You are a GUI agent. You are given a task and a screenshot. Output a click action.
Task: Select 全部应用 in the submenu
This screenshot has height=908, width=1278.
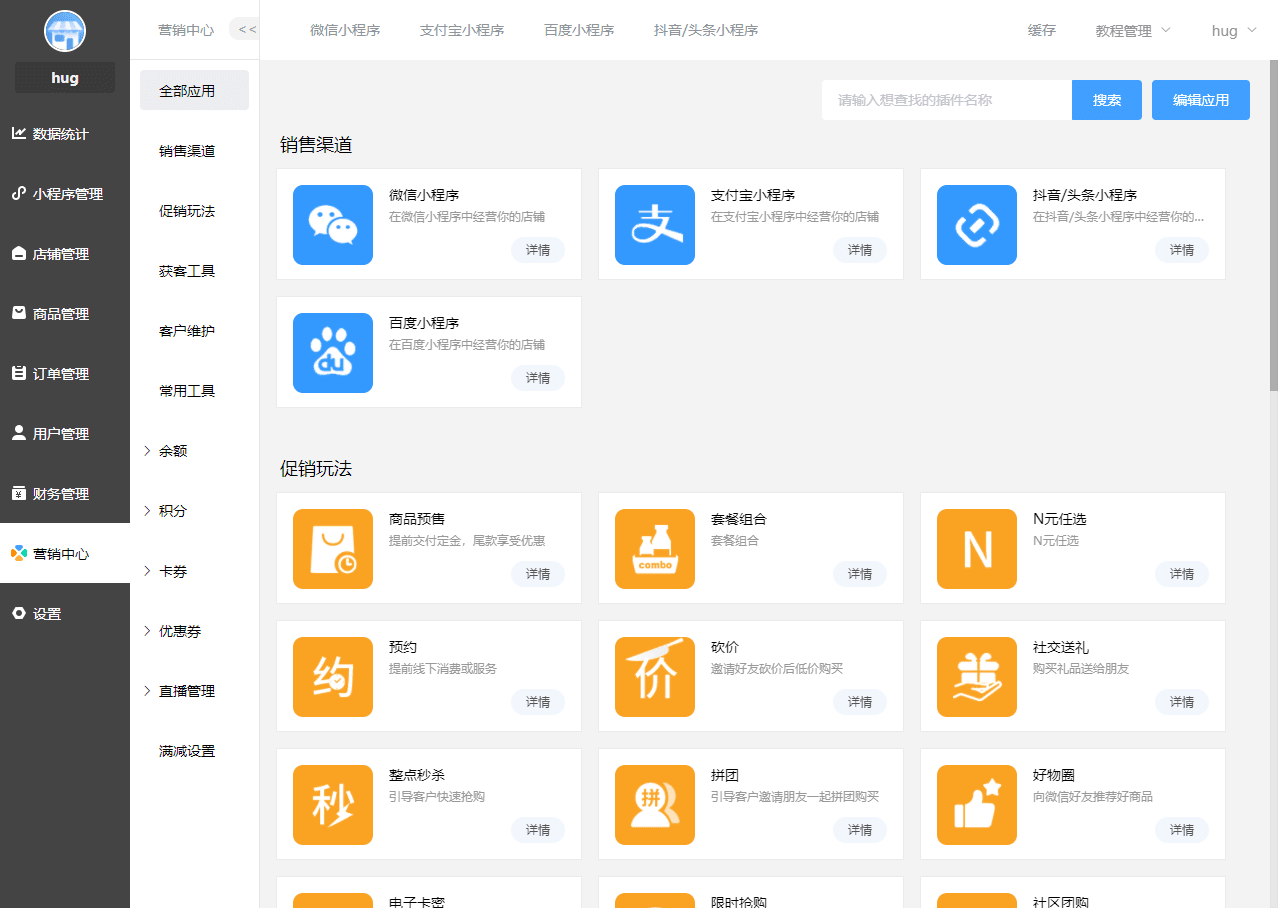194,90
